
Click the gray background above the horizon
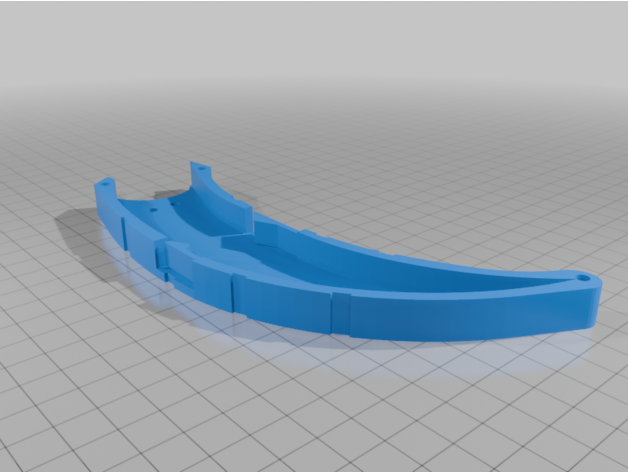pos(314,40)
